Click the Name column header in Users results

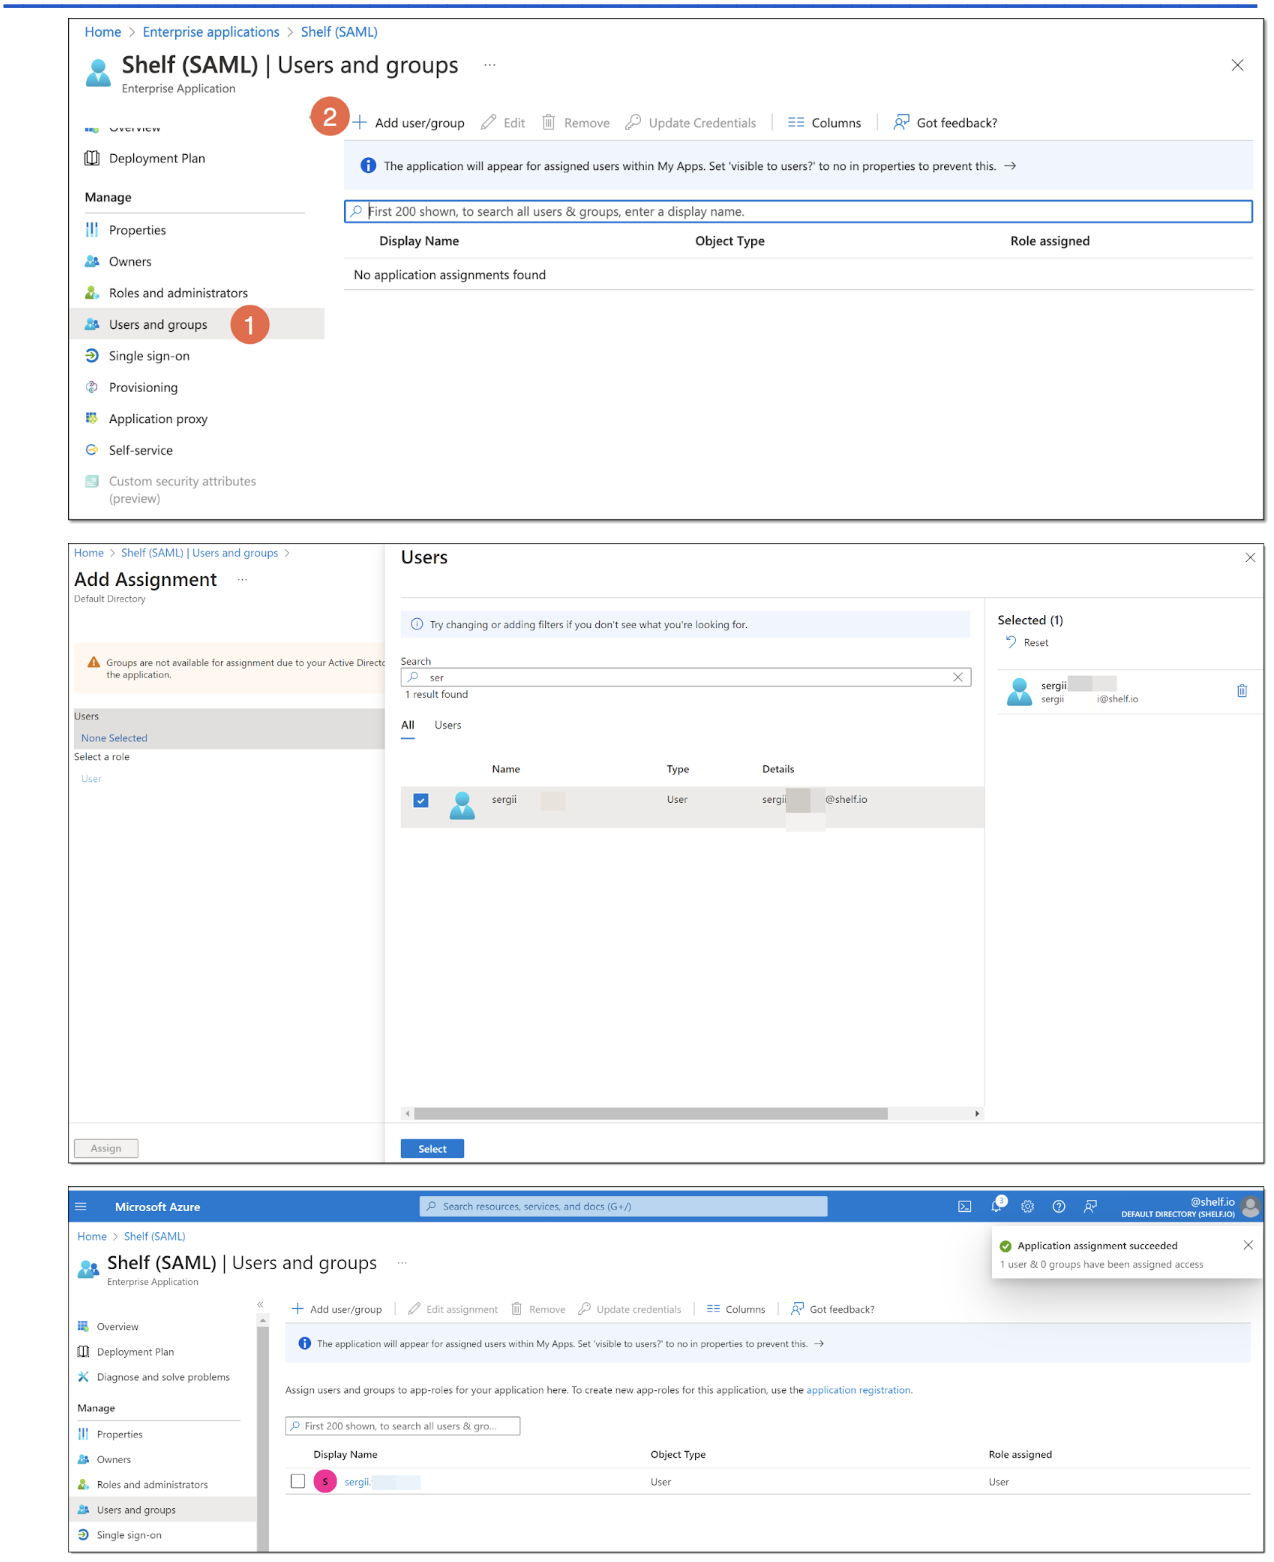506,769
